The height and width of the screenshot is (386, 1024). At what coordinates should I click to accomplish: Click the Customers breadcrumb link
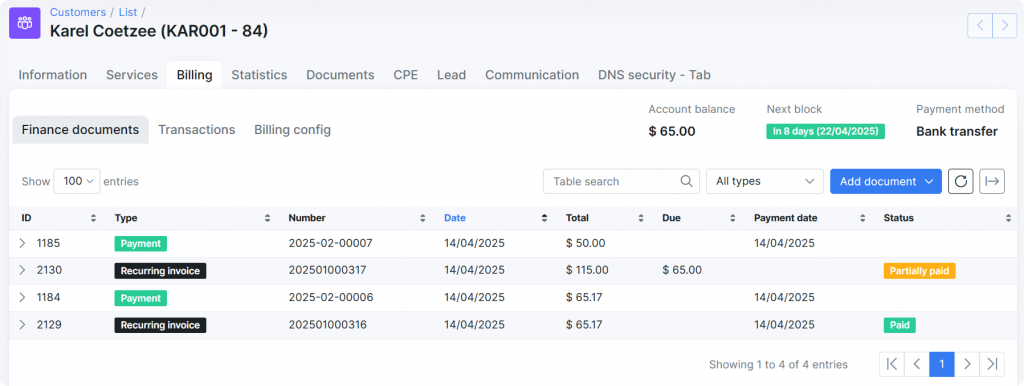click(78, 12)
